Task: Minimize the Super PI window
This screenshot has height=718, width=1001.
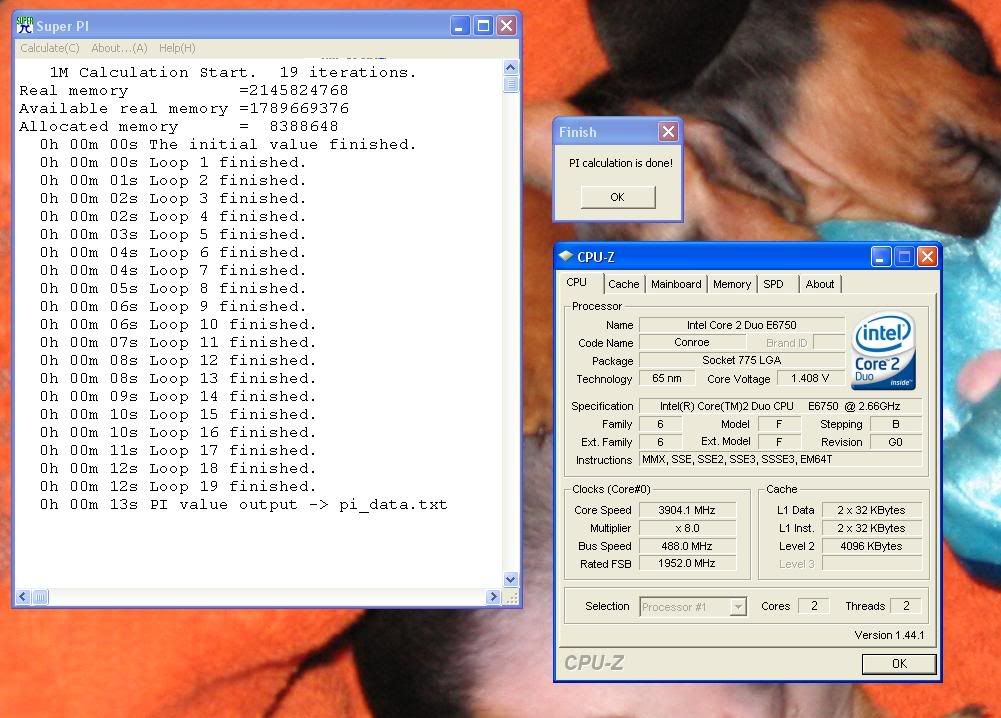Action: tap(460, 26)
